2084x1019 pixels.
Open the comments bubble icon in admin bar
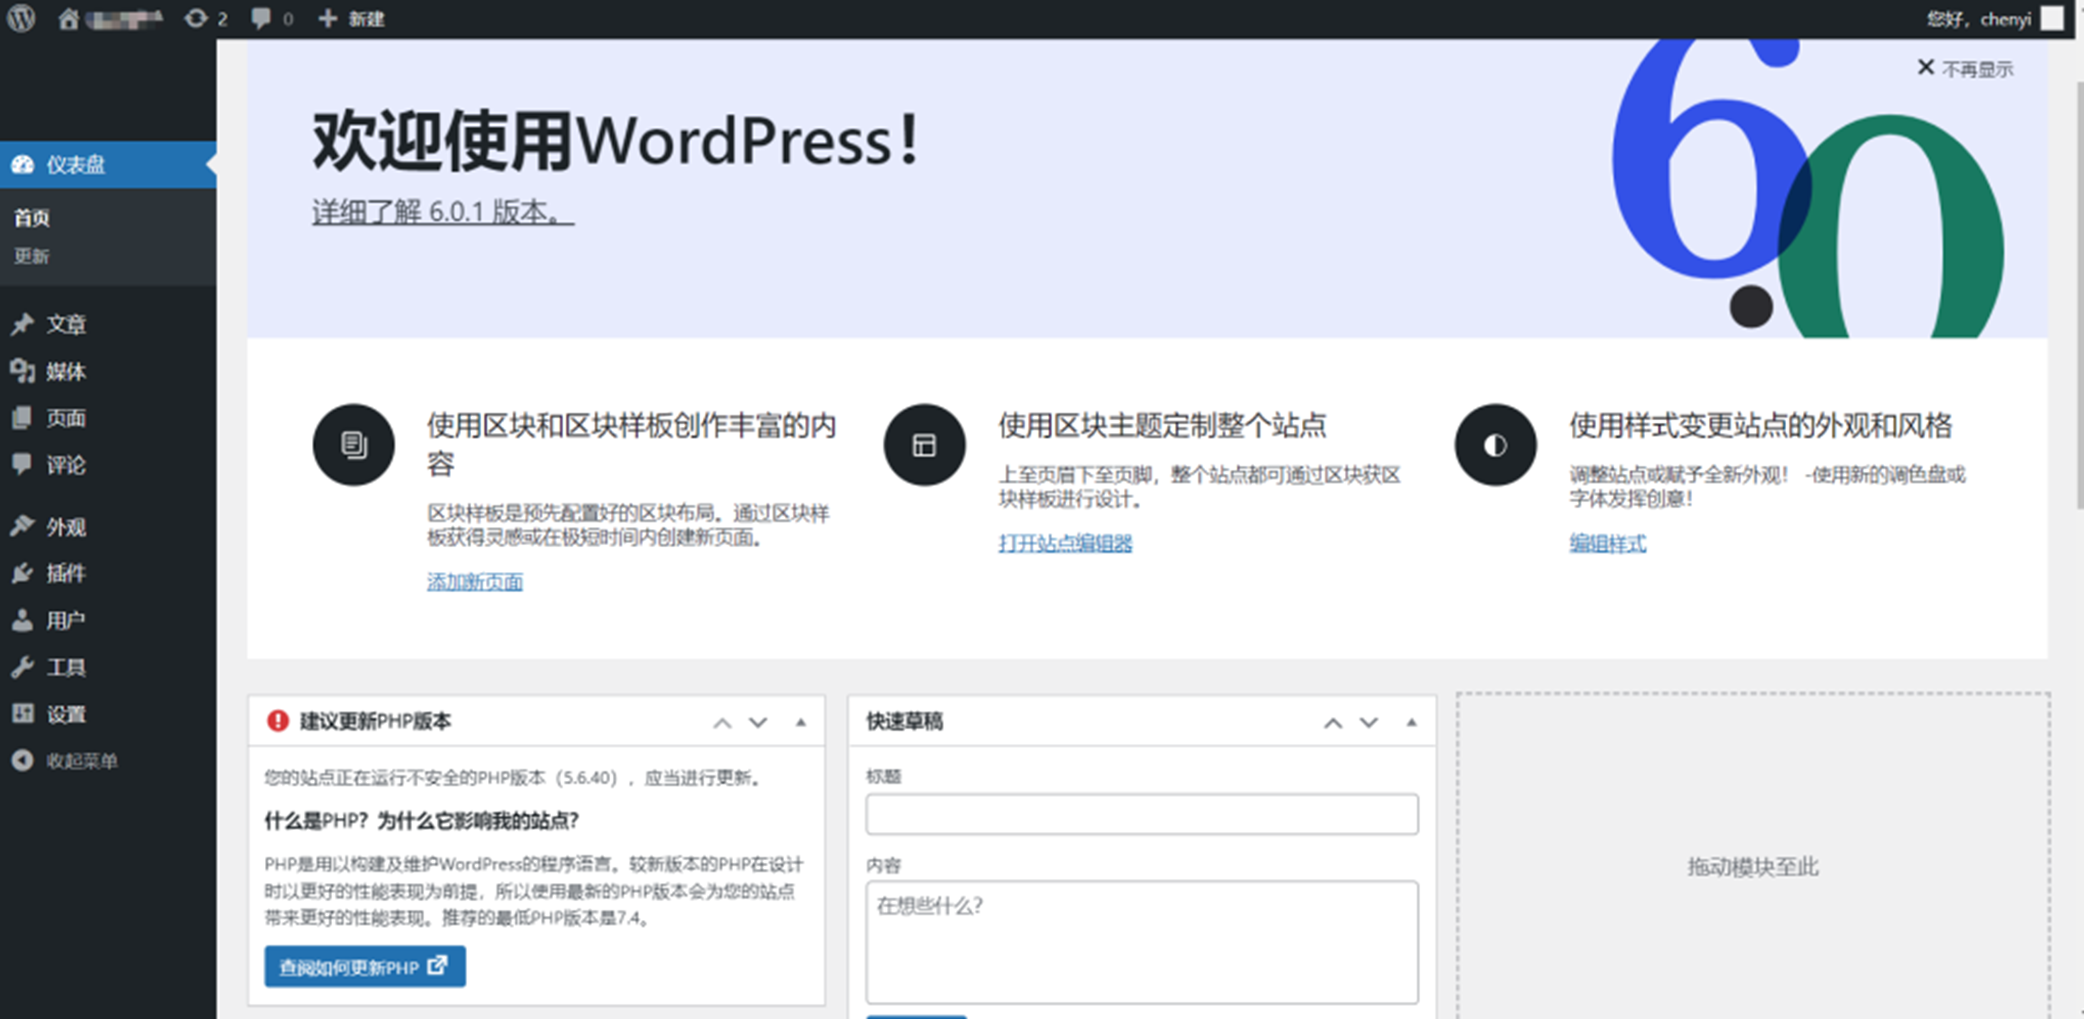click(271, 18)
